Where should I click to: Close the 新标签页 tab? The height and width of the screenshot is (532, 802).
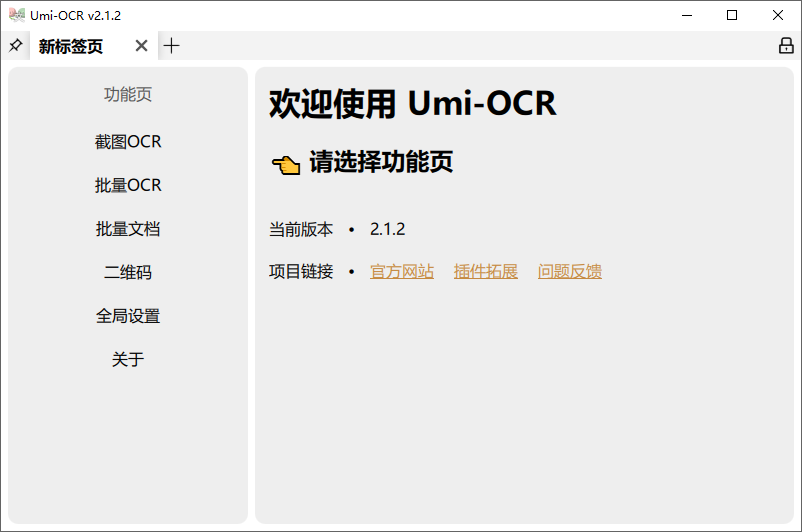[x=142, y=46]
